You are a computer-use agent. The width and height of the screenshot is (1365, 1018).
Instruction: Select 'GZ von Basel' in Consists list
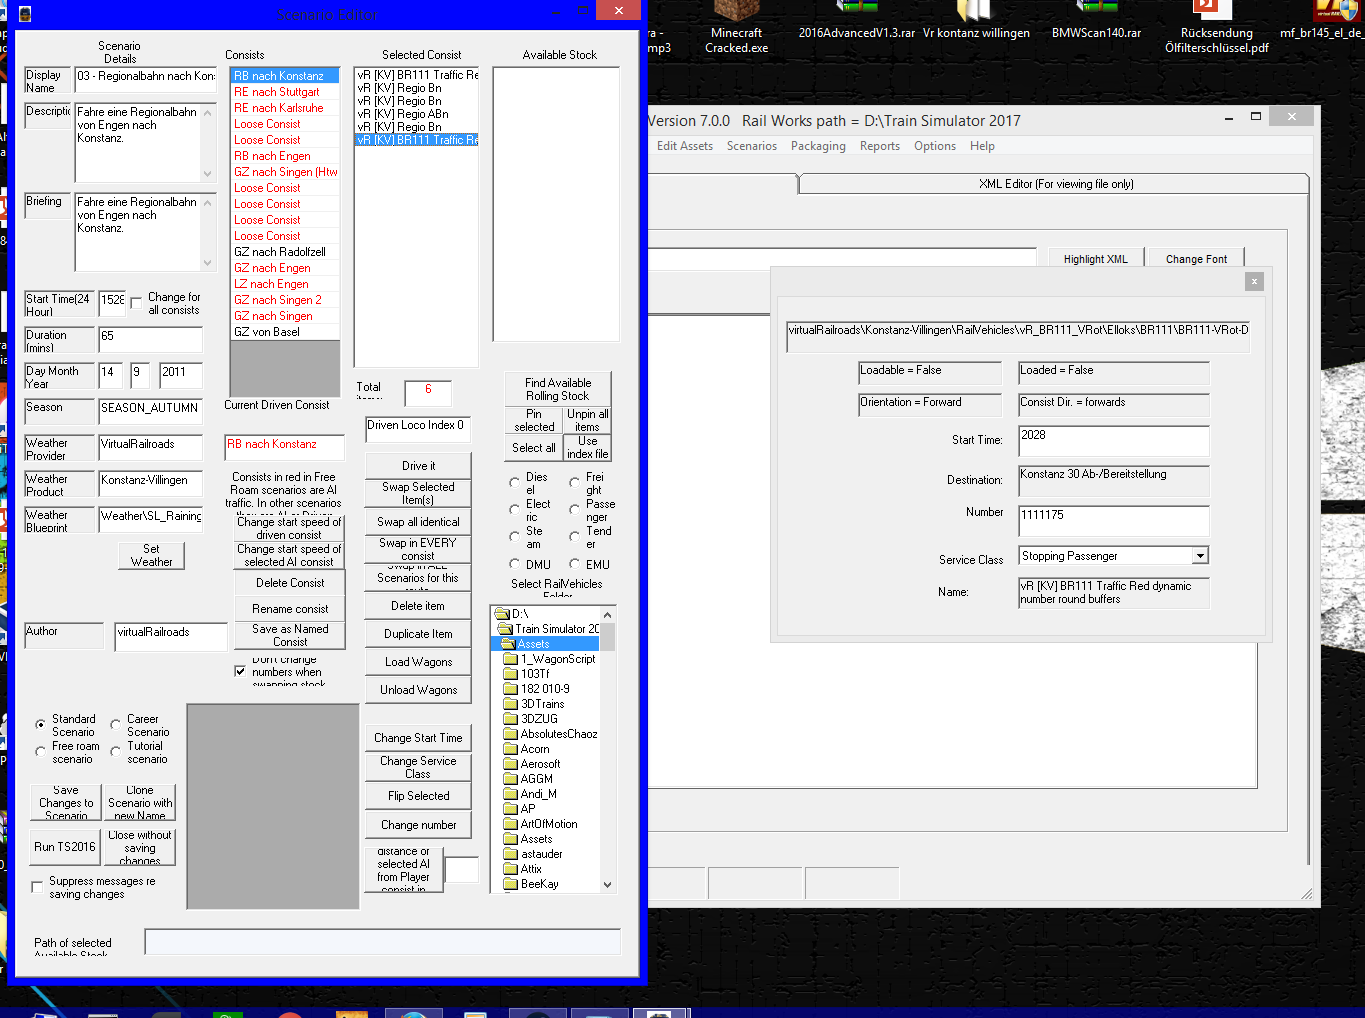[x=285, y=332]
